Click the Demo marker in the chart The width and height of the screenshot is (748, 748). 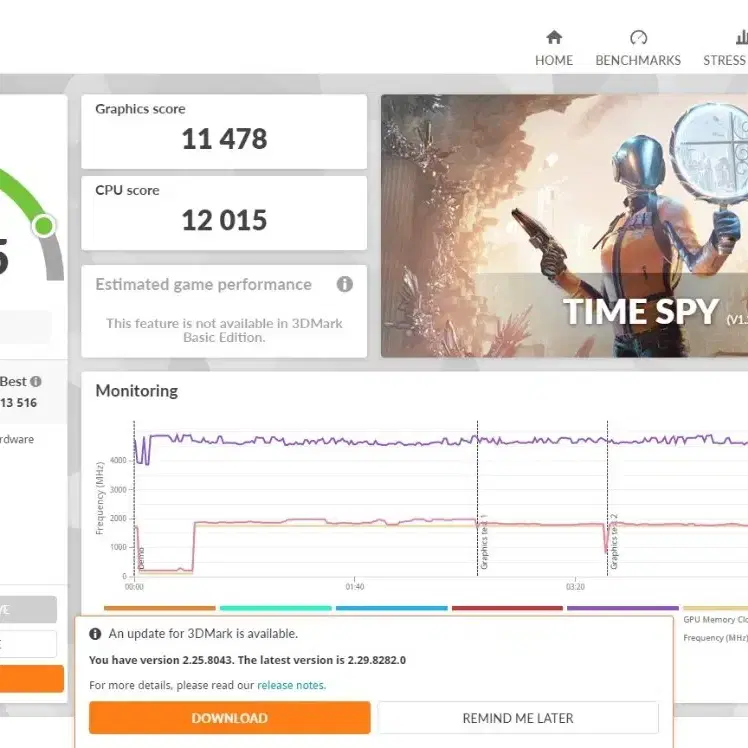141,559
